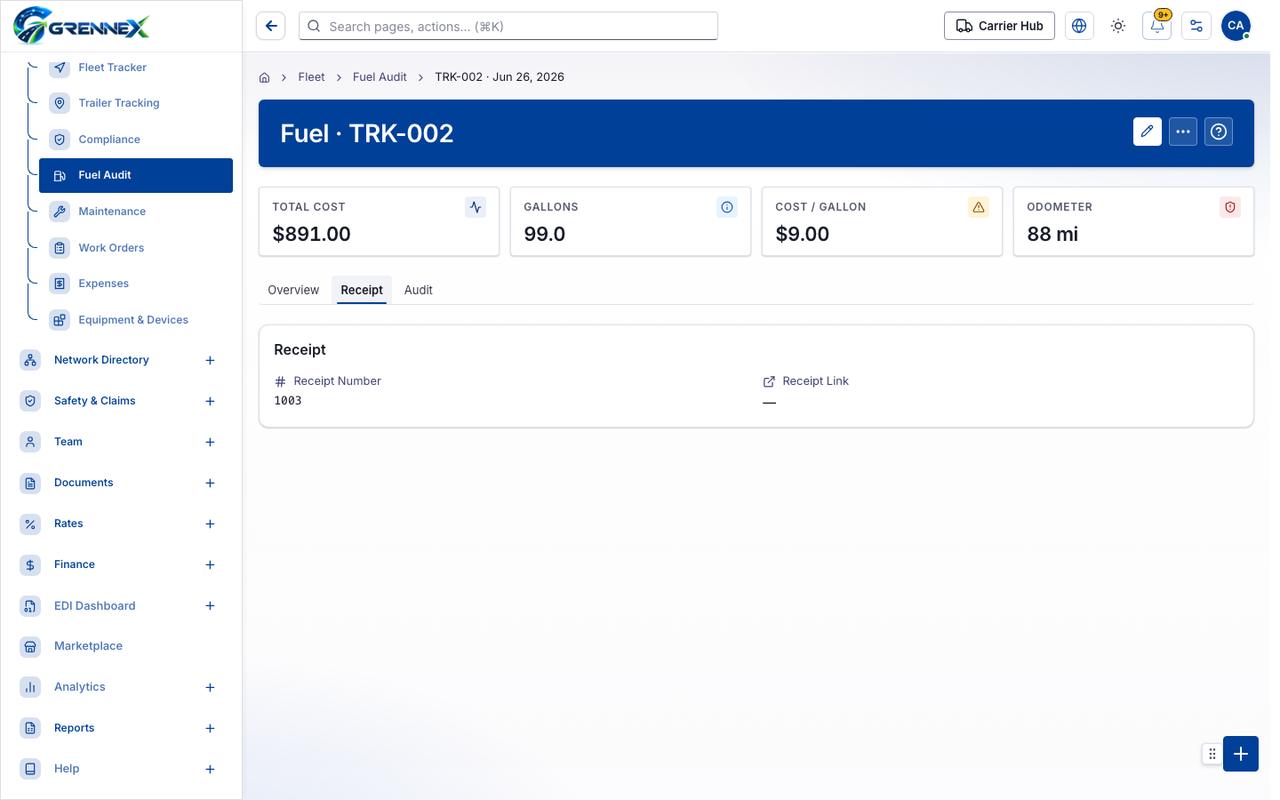Click the Gallons info icon
Screen dimensions: 1280x800
pos(727,207)
